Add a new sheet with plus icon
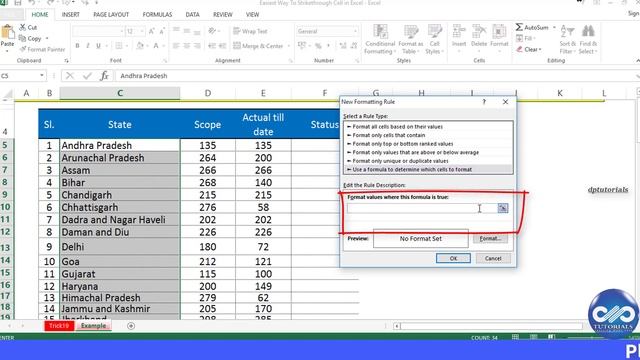This screenshot has width=640, height=360. 131,326
